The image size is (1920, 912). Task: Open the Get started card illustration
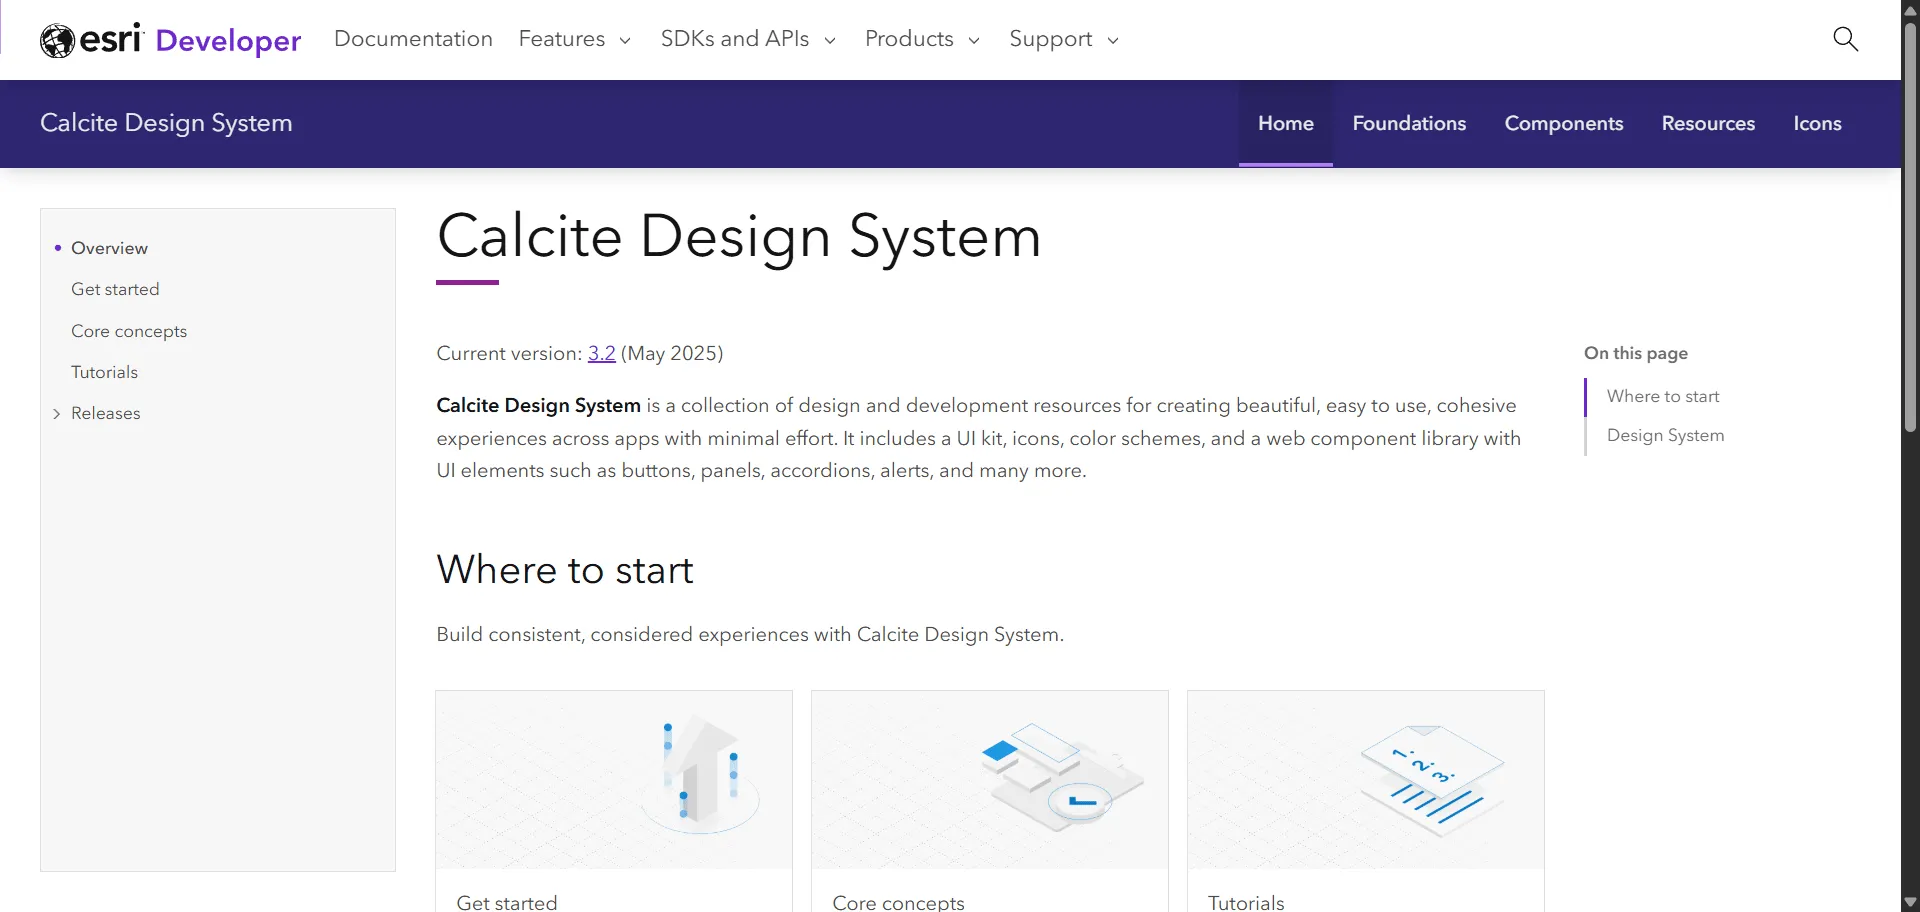coord(614,780)
